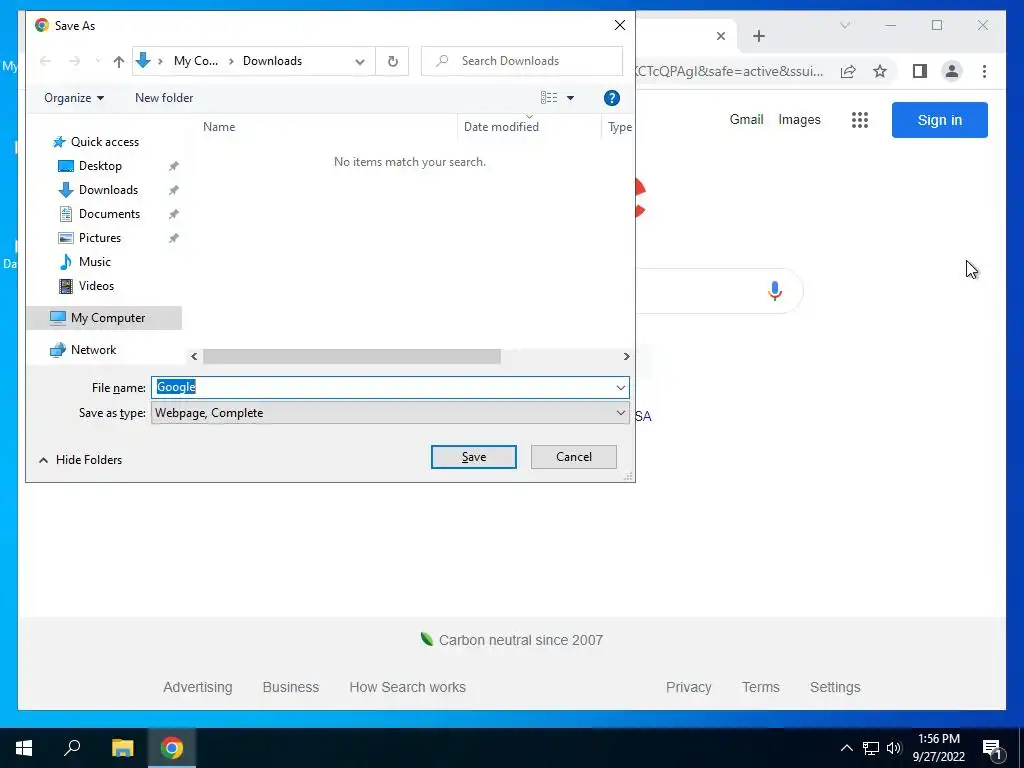
Task: Select Documents in navigation pane
Action: [x=109, y=214]
